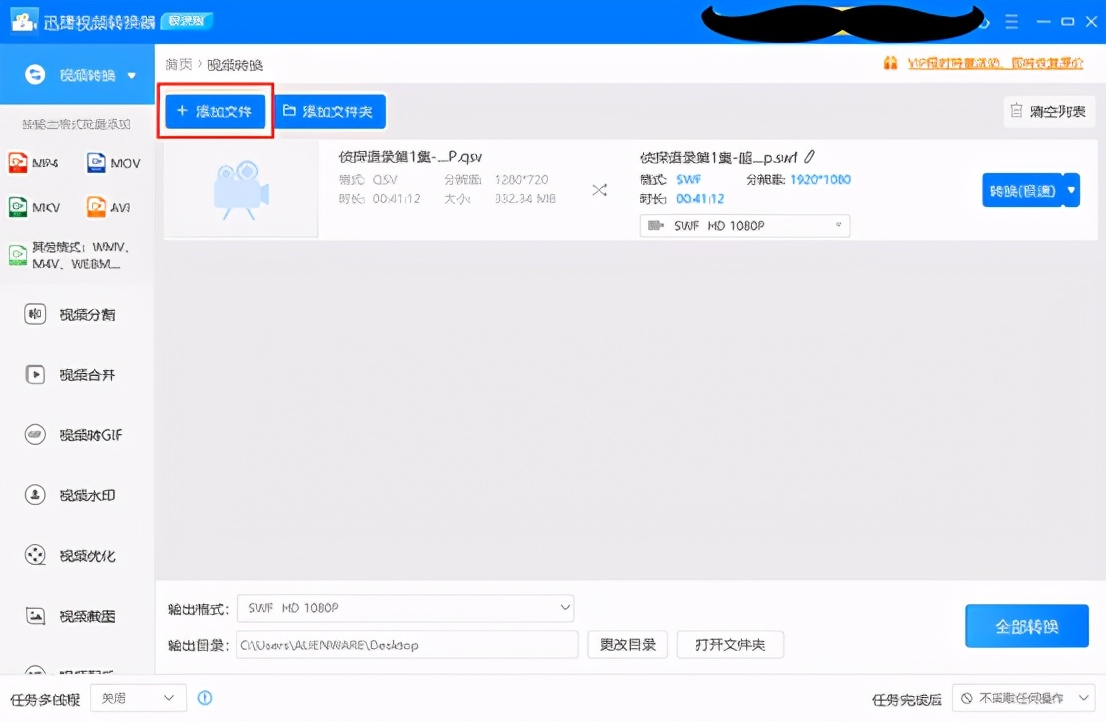1106x722 pixels.
Task: Click the blue 00:41:12 output duration
Action: click(x=700, y=199)
